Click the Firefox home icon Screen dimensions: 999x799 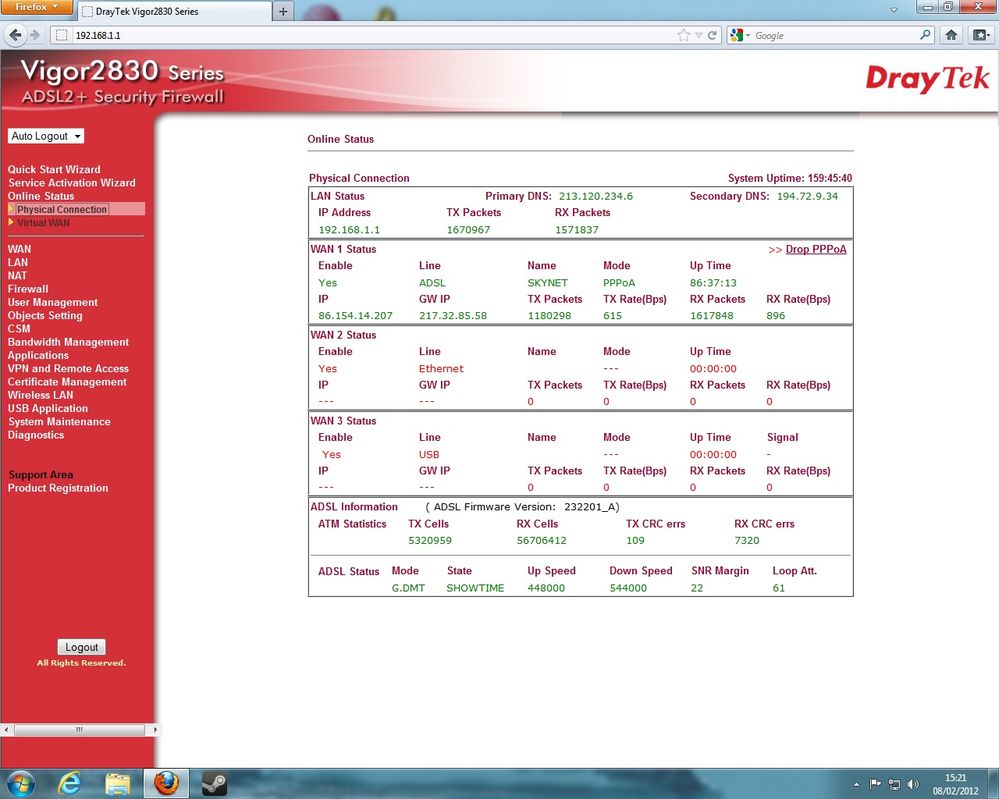[x=951, y=35]
